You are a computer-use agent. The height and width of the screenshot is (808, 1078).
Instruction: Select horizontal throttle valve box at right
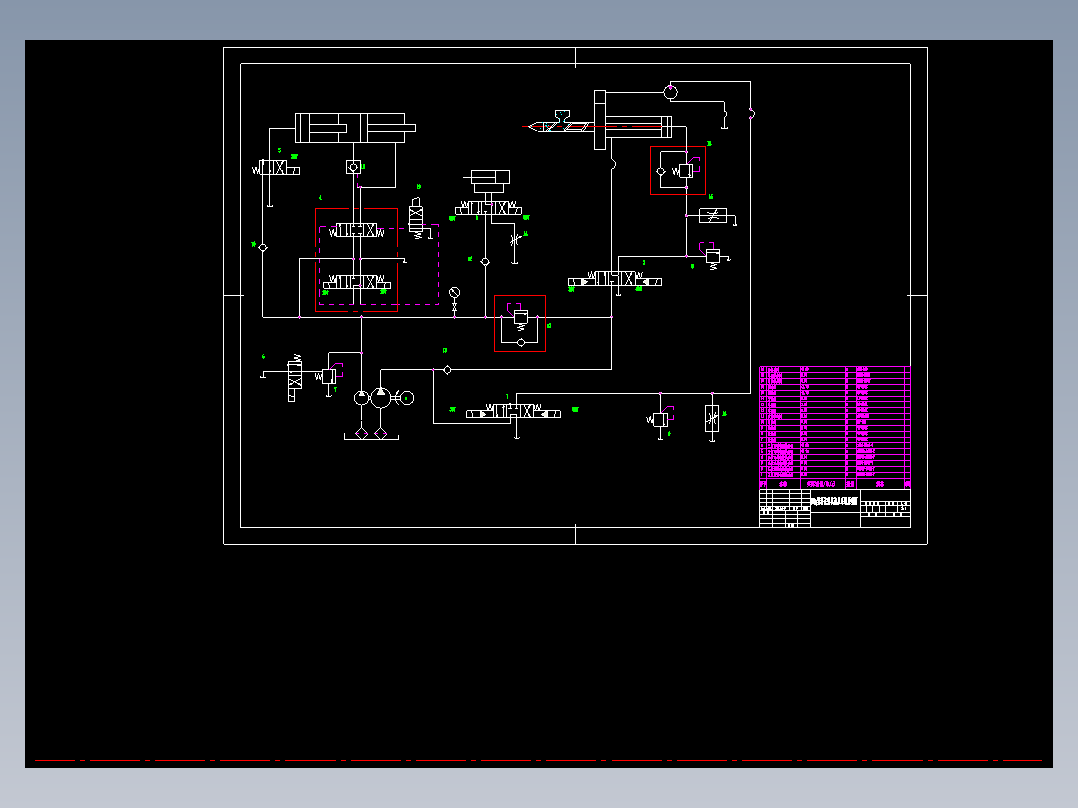coord(713,216)
